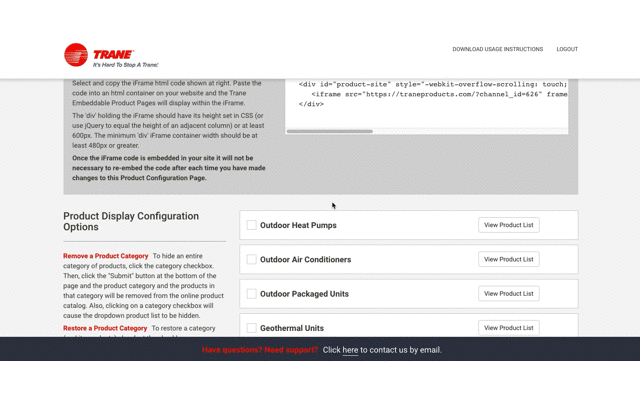This screenshot has height=400, width=640.
Task: Toggle the Outdoor Air Conditioners checkbox
Action: 251,259
